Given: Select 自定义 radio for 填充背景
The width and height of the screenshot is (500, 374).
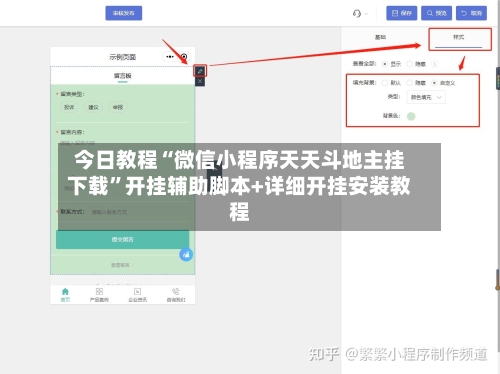Looking at the screenshot, I should pos(434,83).
